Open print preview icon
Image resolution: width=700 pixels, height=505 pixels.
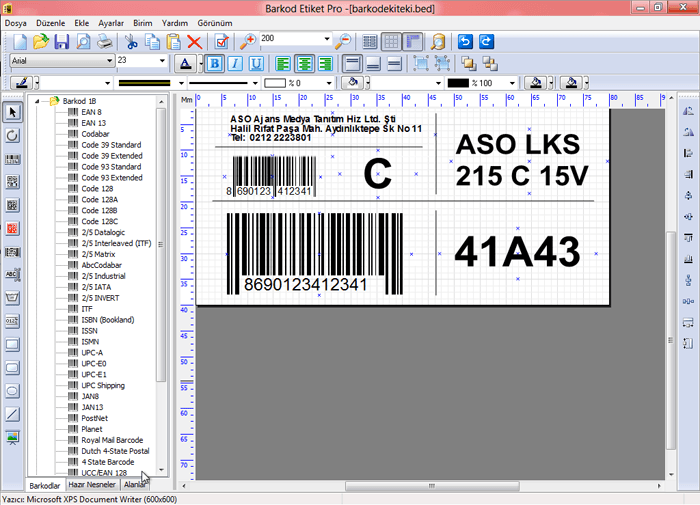click(x=83, y=42)
